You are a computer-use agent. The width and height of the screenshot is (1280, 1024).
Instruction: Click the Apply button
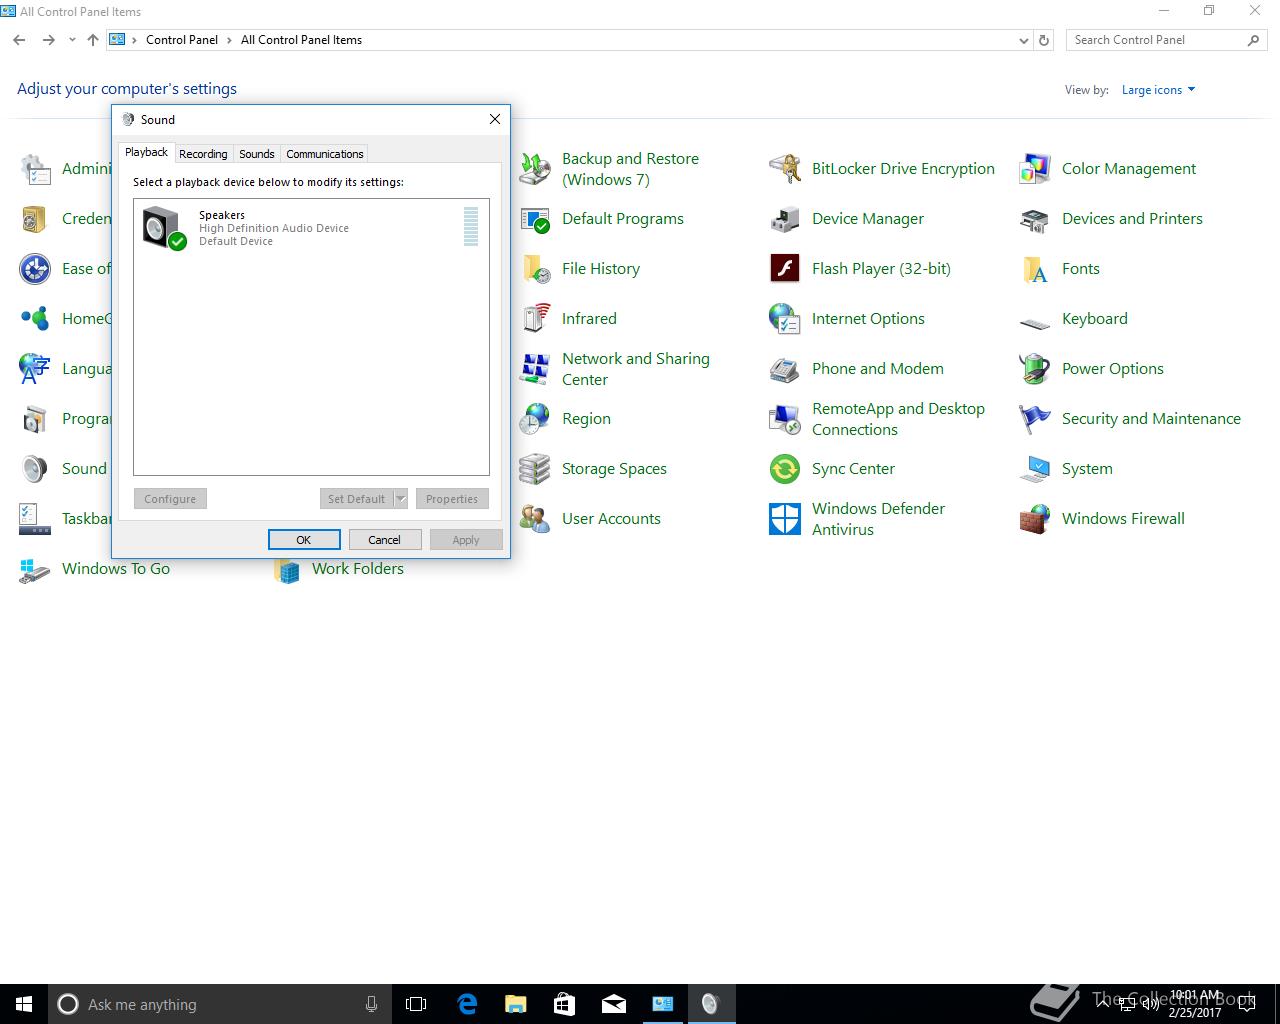pos(466,540)
